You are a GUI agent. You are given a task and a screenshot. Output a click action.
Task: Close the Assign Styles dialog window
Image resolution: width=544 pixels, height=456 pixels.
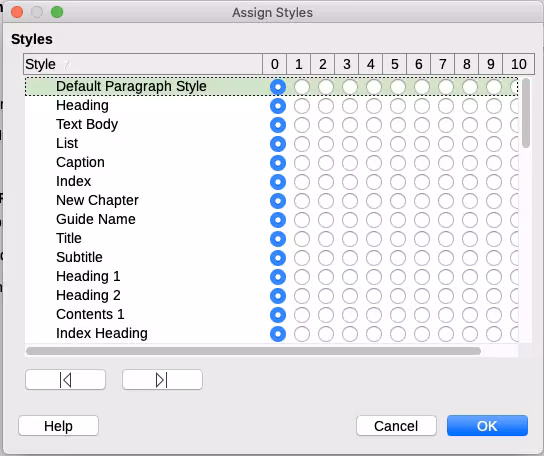pos(17,12)
